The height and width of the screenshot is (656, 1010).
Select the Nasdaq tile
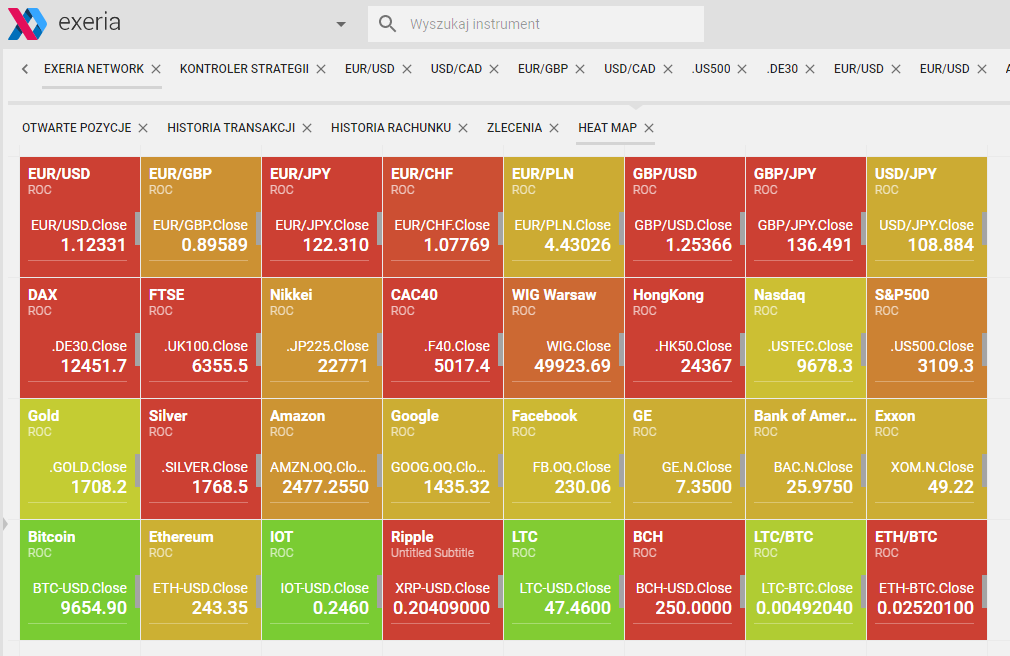806,338
